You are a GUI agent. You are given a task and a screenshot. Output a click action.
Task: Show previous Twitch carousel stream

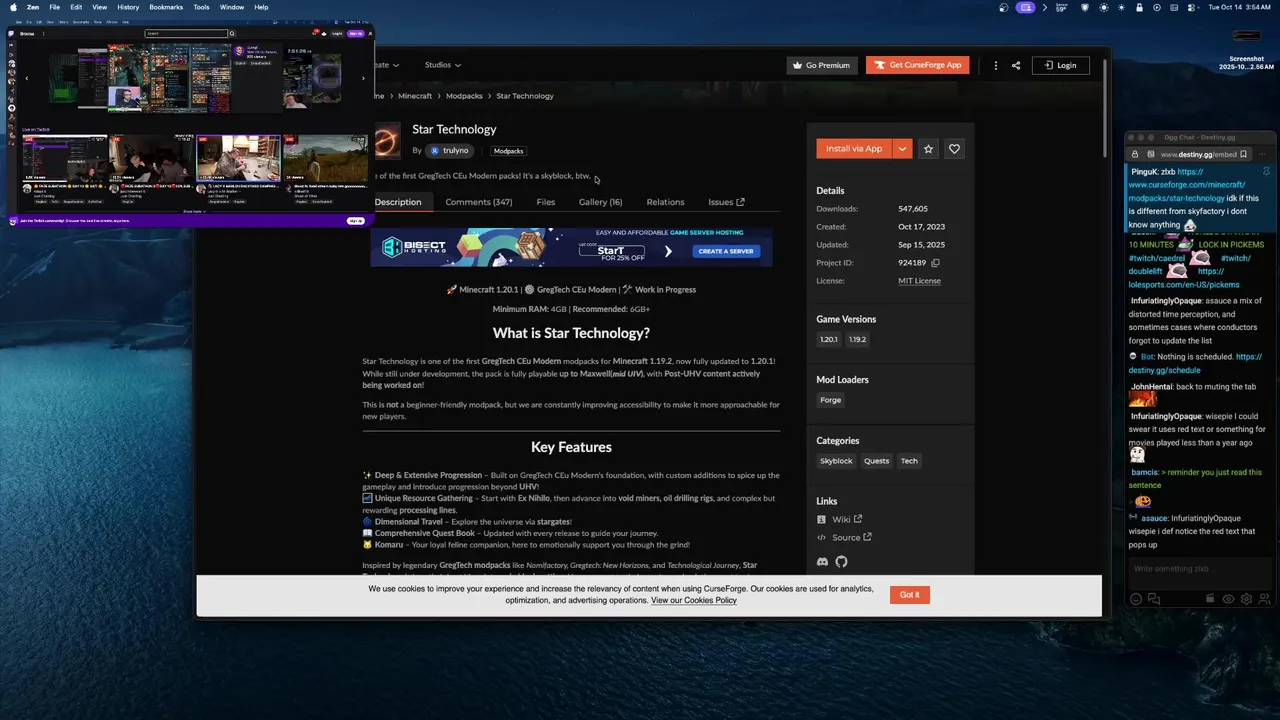26,77
